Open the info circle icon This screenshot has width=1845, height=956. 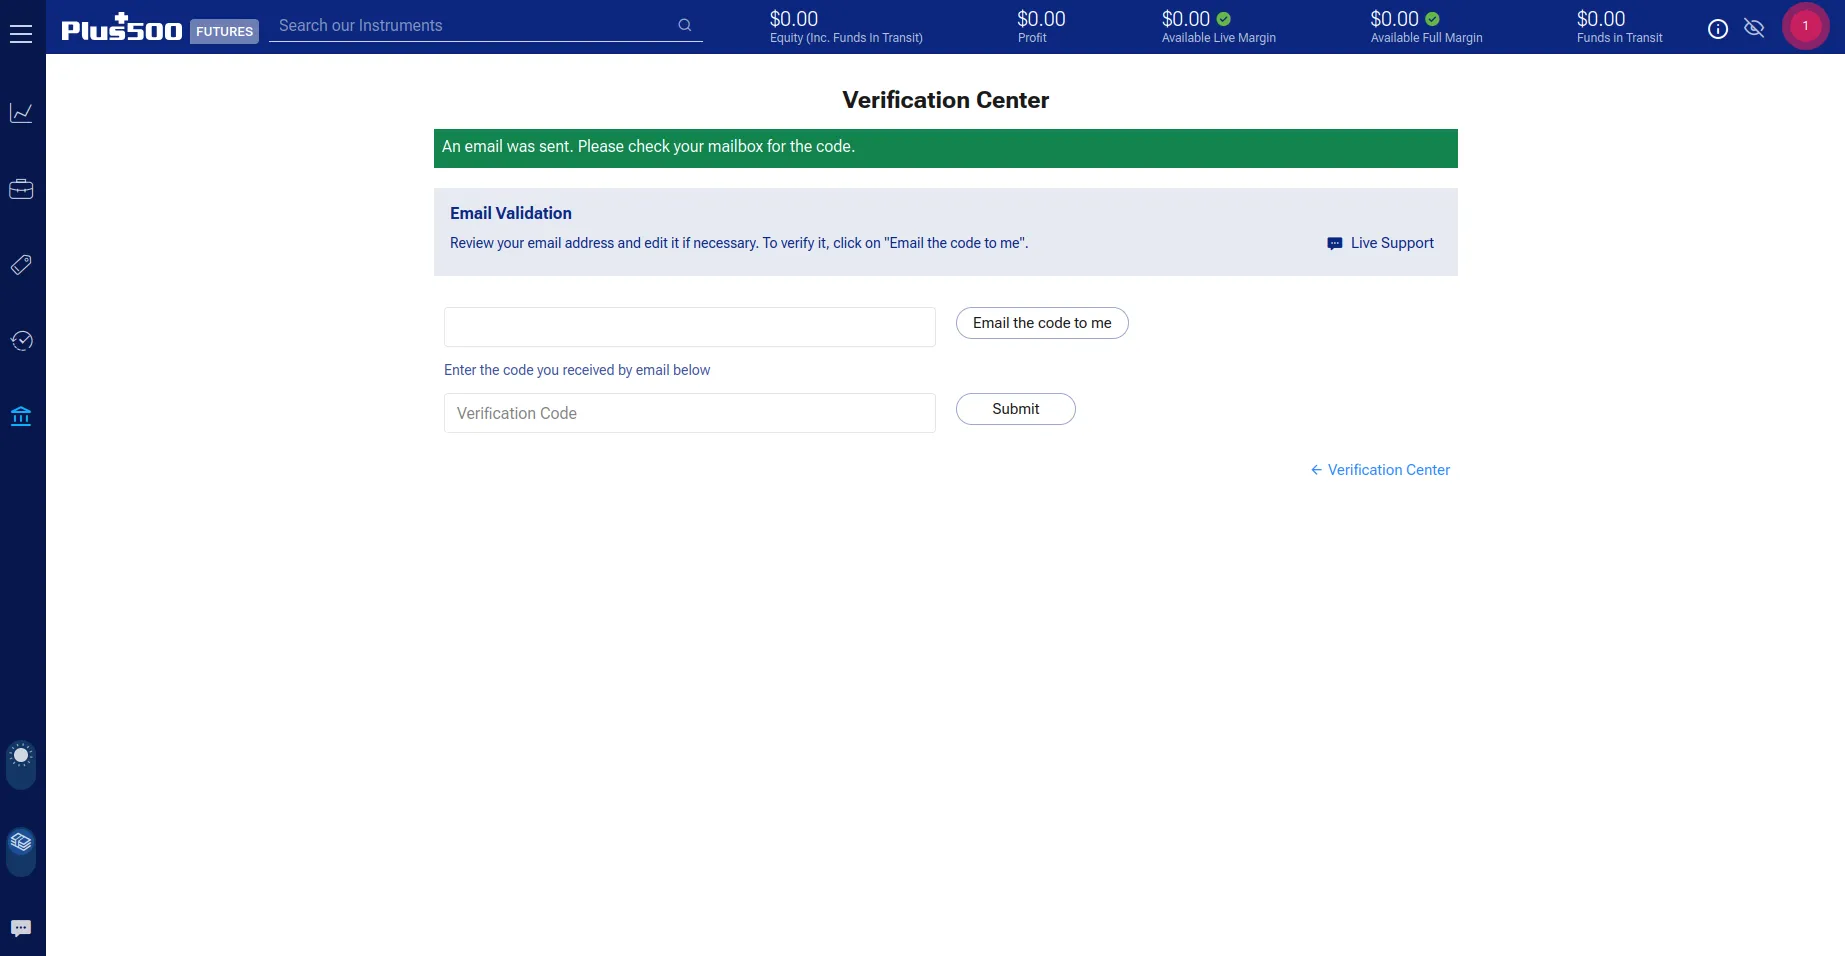1718,29
